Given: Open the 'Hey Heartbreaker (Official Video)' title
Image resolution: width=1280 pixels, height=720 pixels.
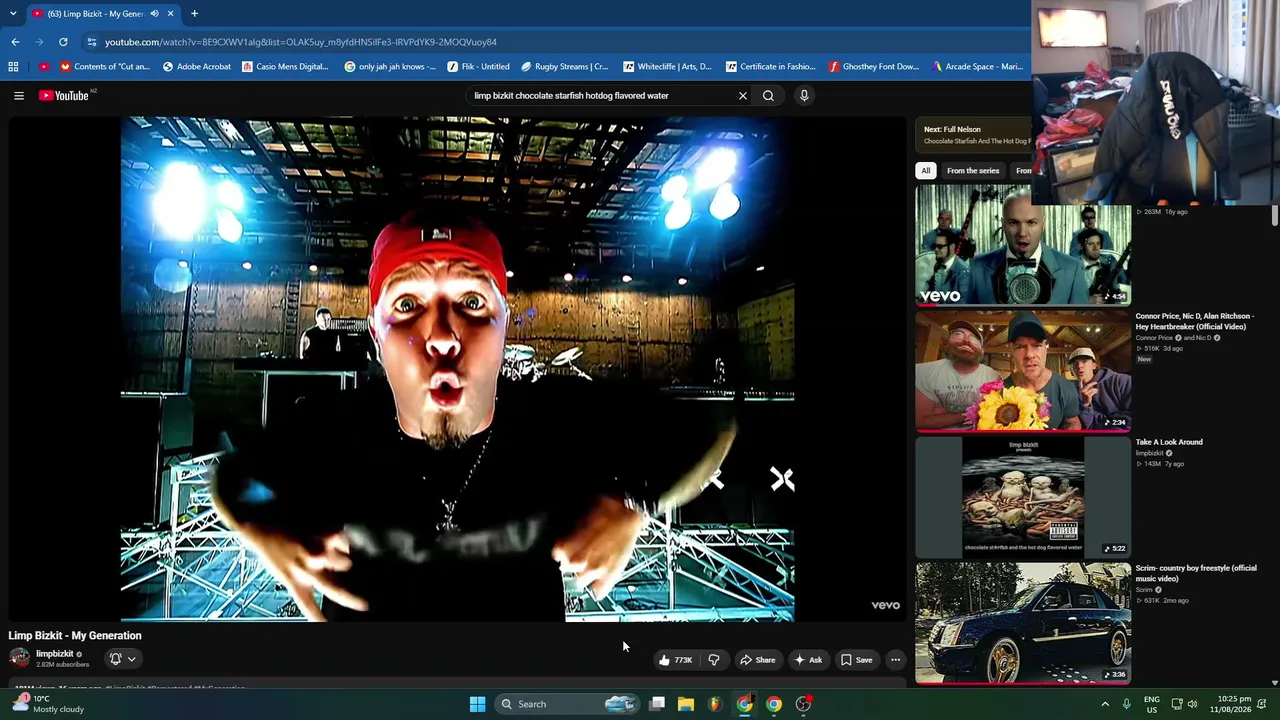Looking at the screenshot, I should pos(1194,321).
